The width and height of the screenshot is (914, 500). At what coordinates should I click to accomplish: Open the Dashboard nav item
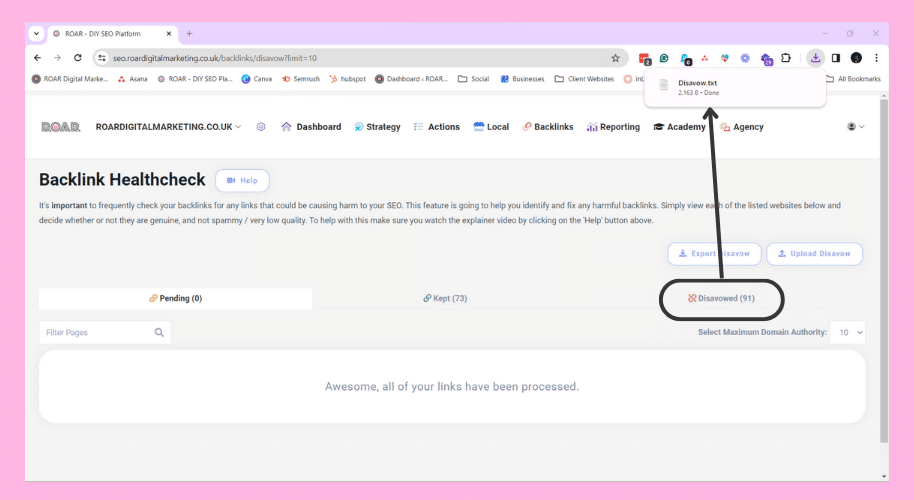(x=311, y=127)
